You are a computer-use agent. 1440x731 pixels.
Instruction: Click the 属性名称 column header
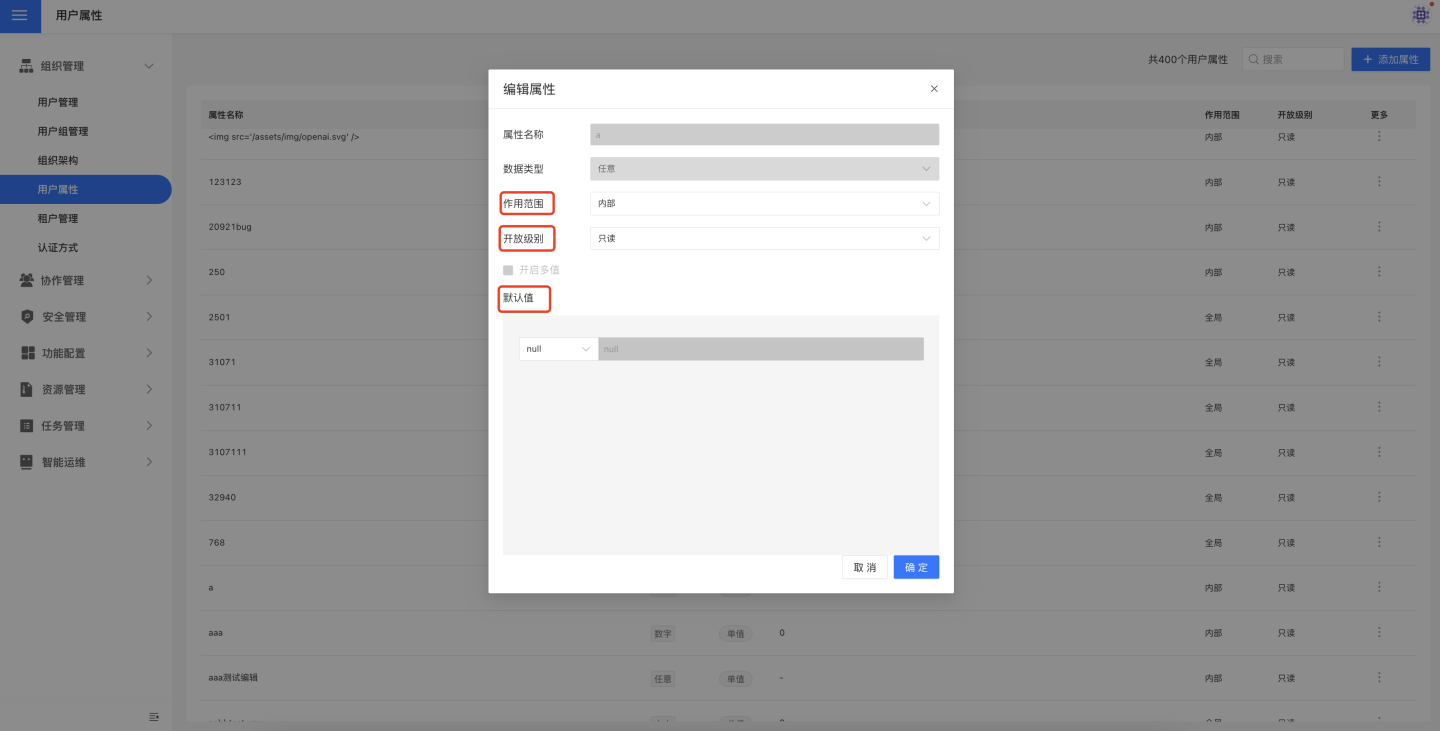226,115
